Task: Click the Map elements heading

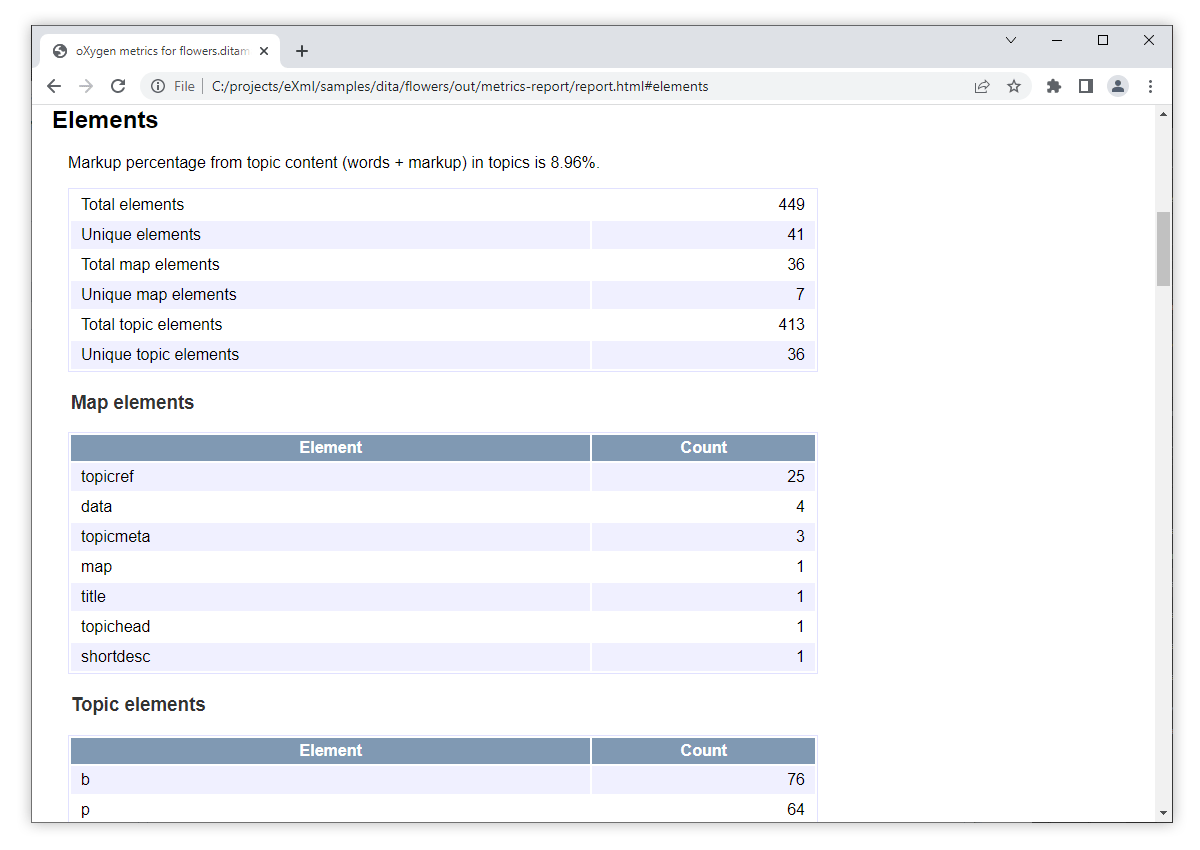Action: 132,403
